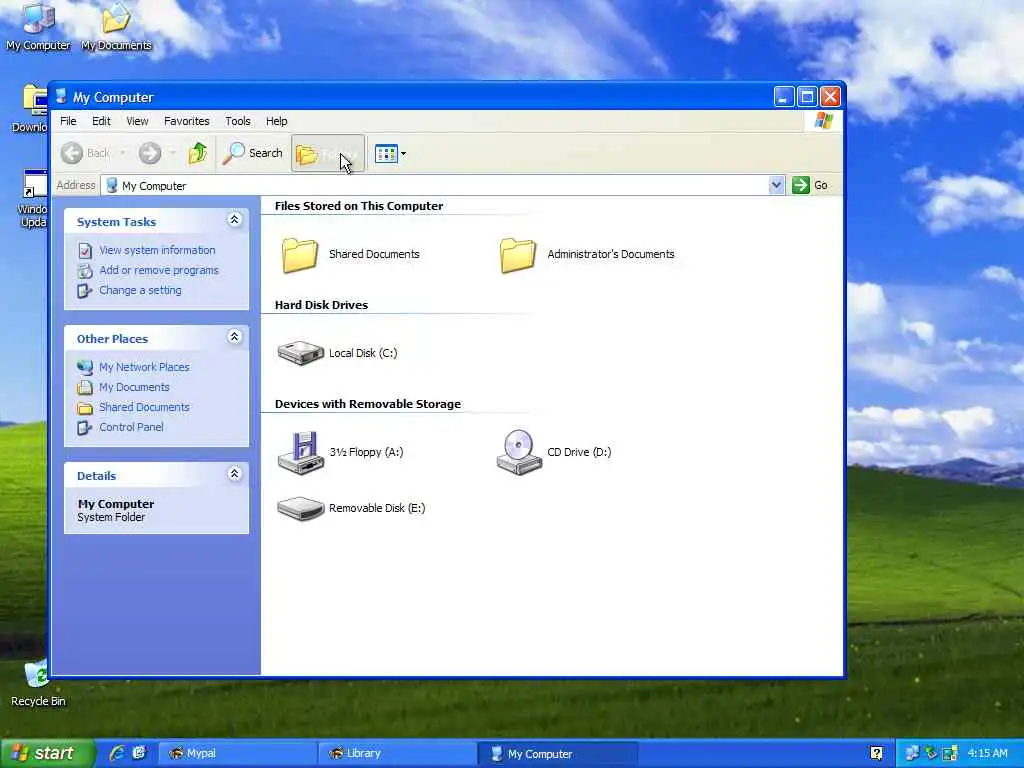Switch to Library taskbar button
The height and width of the screenshot is (768, 1024).
[397, 754]
